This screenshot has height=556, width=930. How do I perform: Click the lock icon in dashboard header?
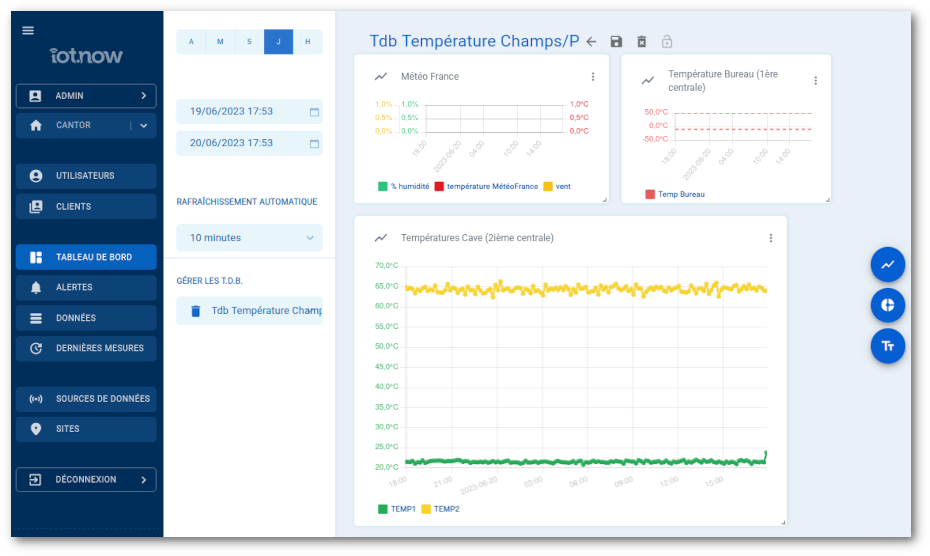pyautogui.click(x=667, y=41)
